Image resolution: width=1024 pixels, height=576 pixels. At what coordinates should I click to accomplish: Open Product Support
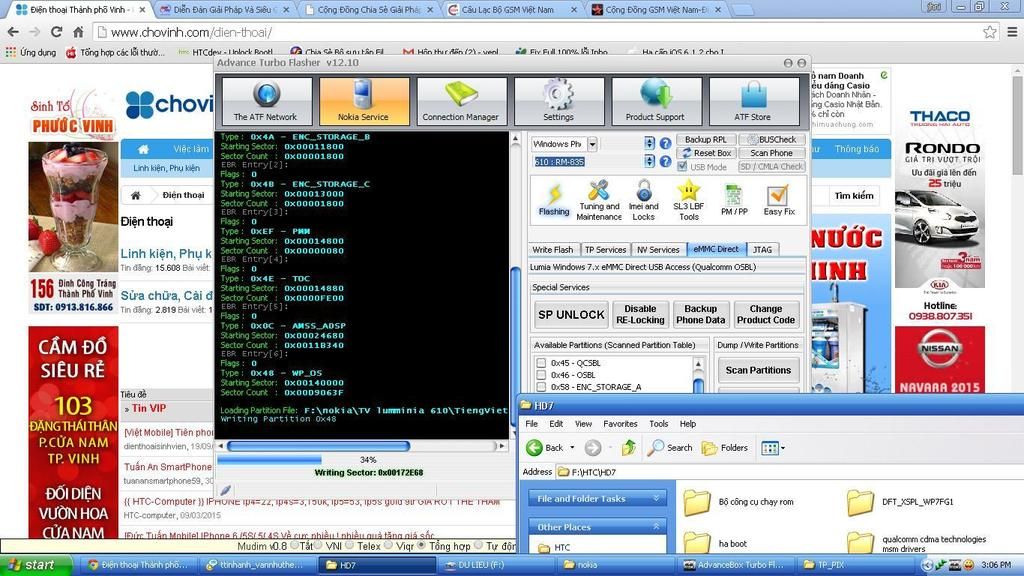(656, 101)
